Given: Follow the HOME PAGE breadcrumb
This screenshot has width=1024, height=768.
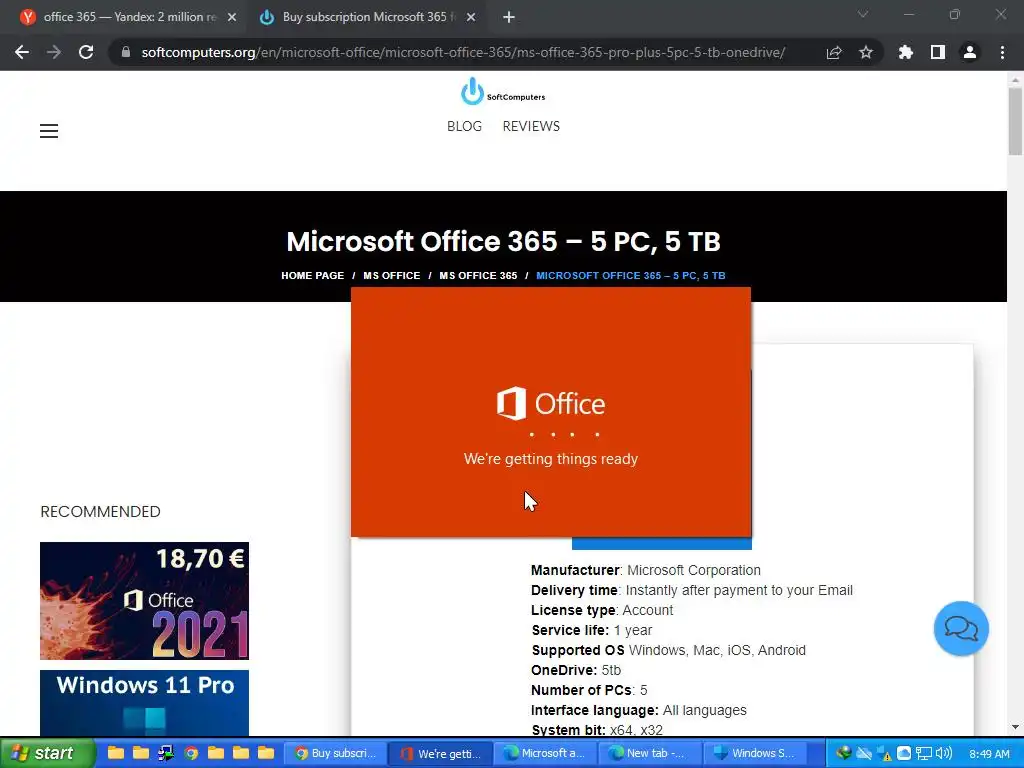Looking at the screenshot, I should pyautogui.click(x=312, y=276).
